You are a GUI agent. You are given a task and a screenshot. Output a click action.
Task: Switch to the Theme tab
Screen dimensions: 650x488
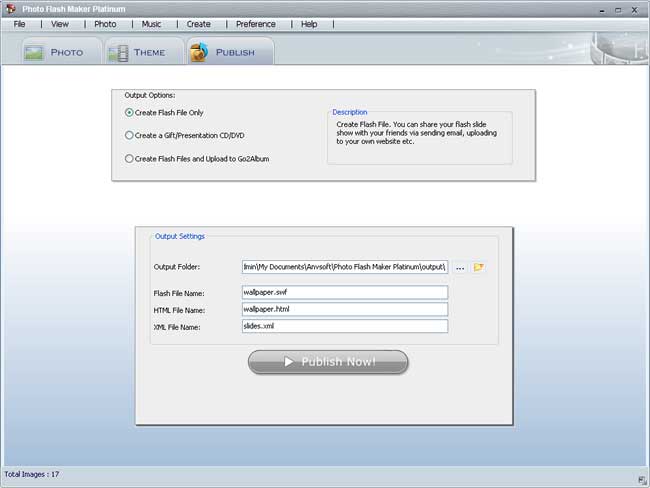(144, 52)
